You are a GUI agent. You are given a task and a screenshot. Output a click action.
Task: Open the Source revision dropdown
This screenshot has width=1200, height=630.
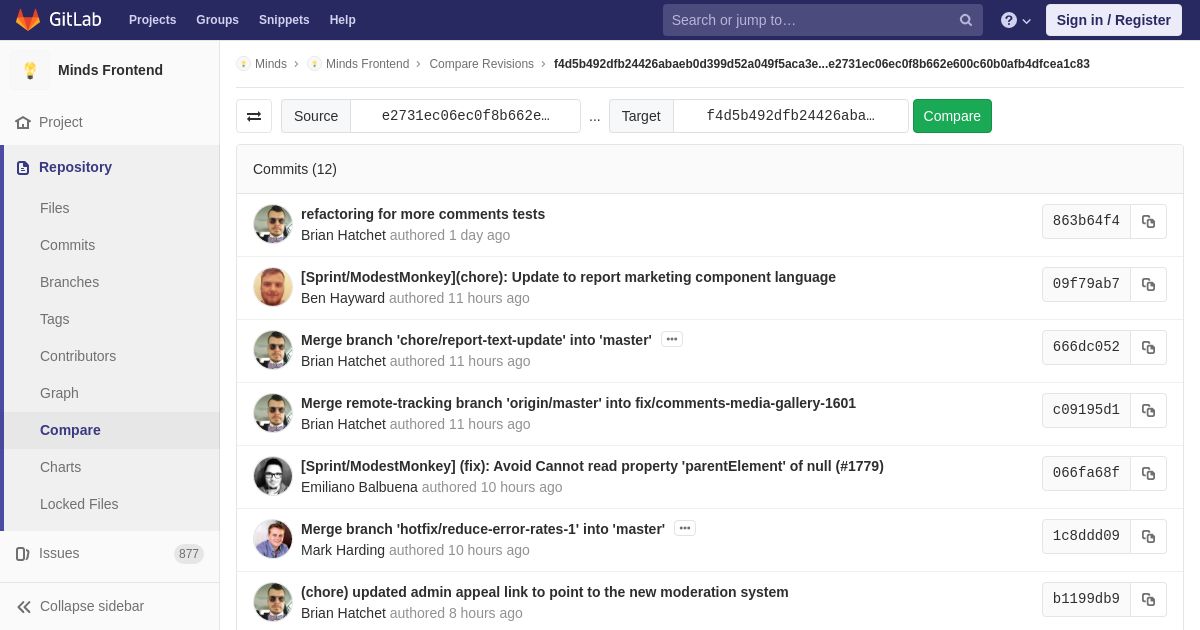point(465,116)
